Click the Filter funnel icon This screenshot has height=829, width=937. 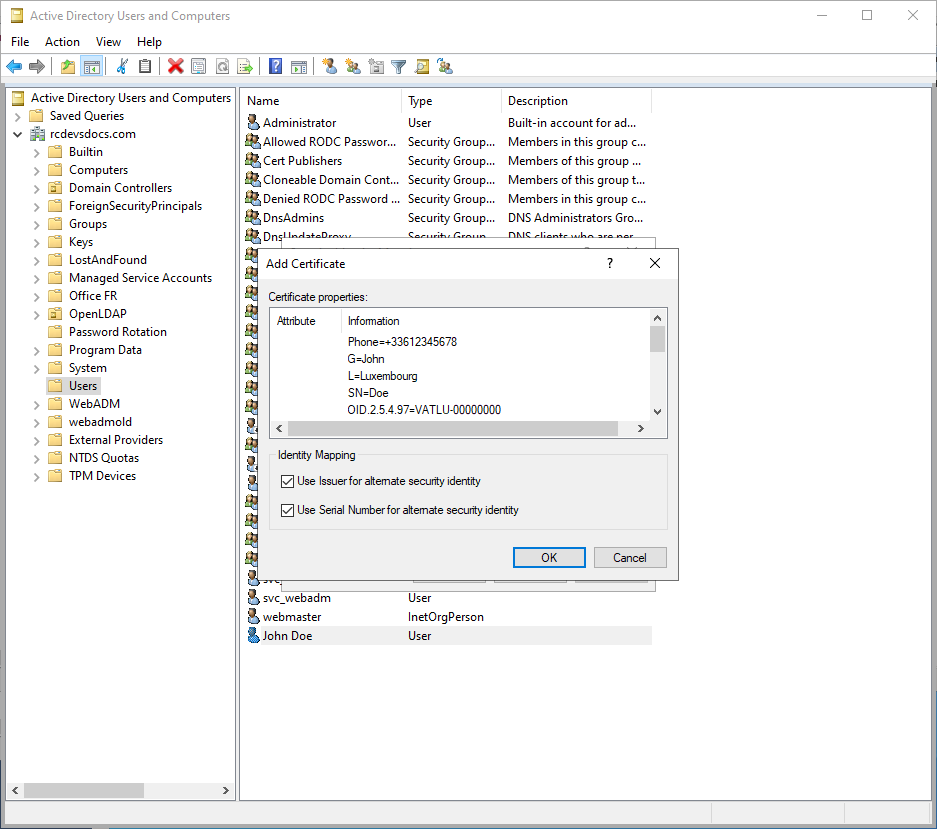tap(399, 66)
